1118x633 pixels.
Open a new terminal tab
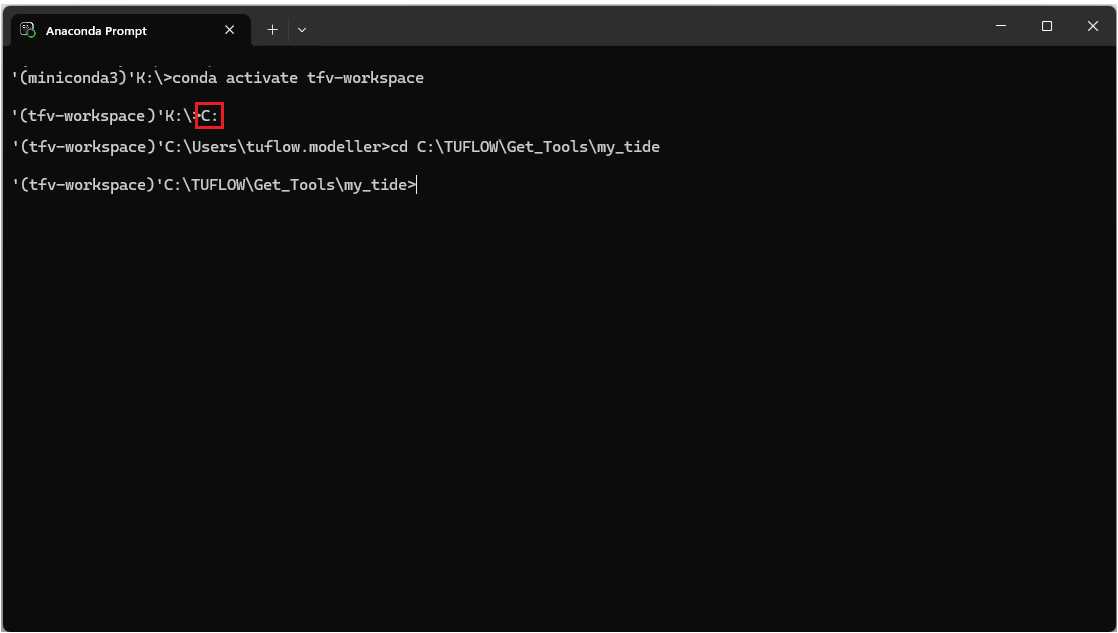(272, 30)
